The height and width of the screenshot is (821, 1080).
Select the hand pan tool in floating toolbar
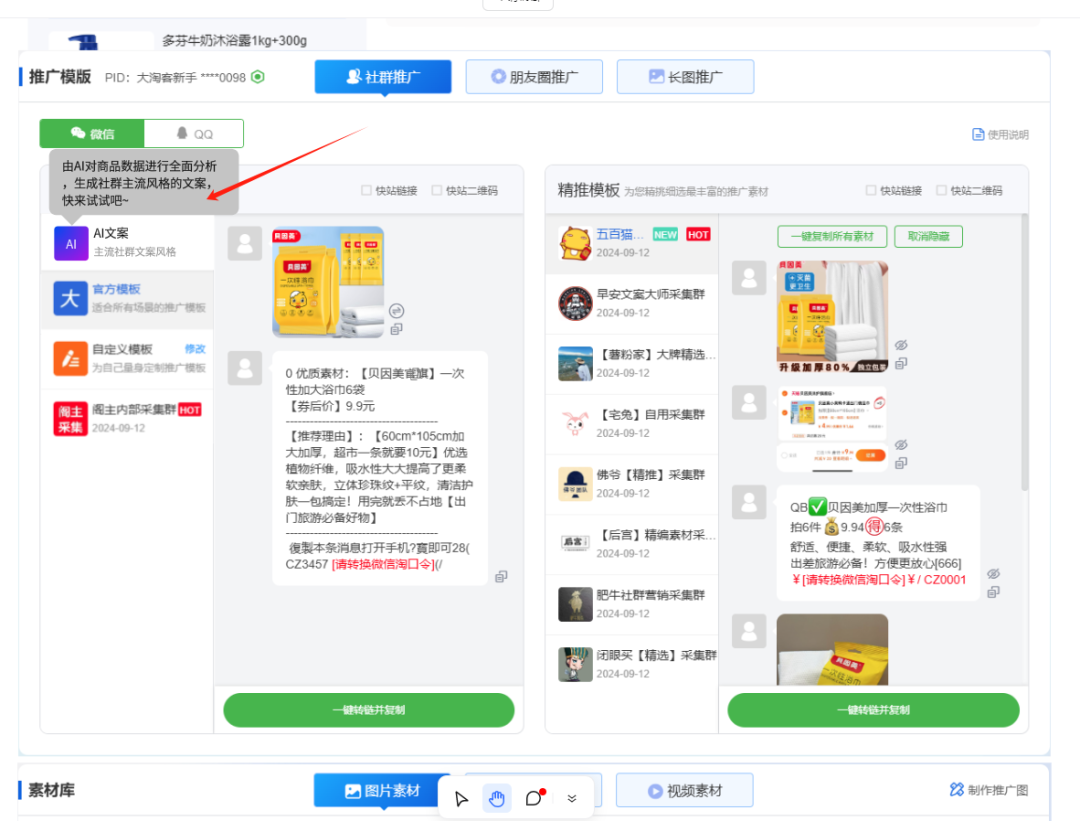tap(497, 798)
